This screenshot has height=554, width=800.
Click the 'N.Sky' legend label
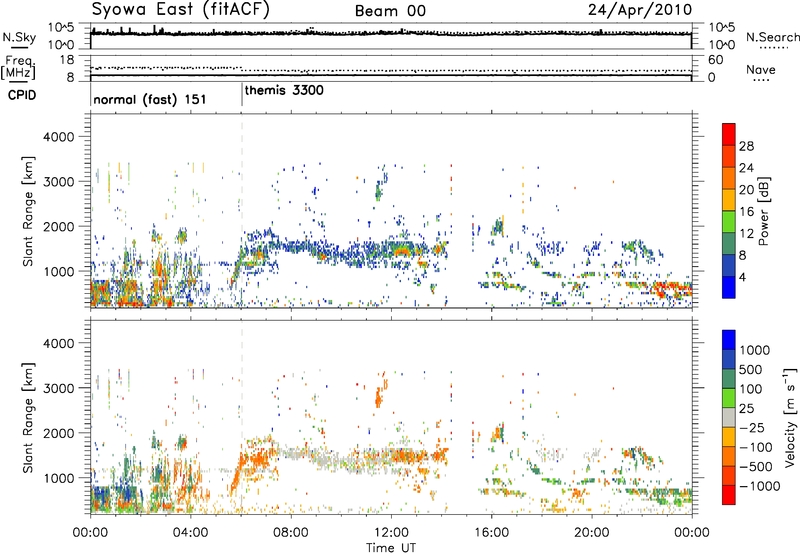coord(19,37)
